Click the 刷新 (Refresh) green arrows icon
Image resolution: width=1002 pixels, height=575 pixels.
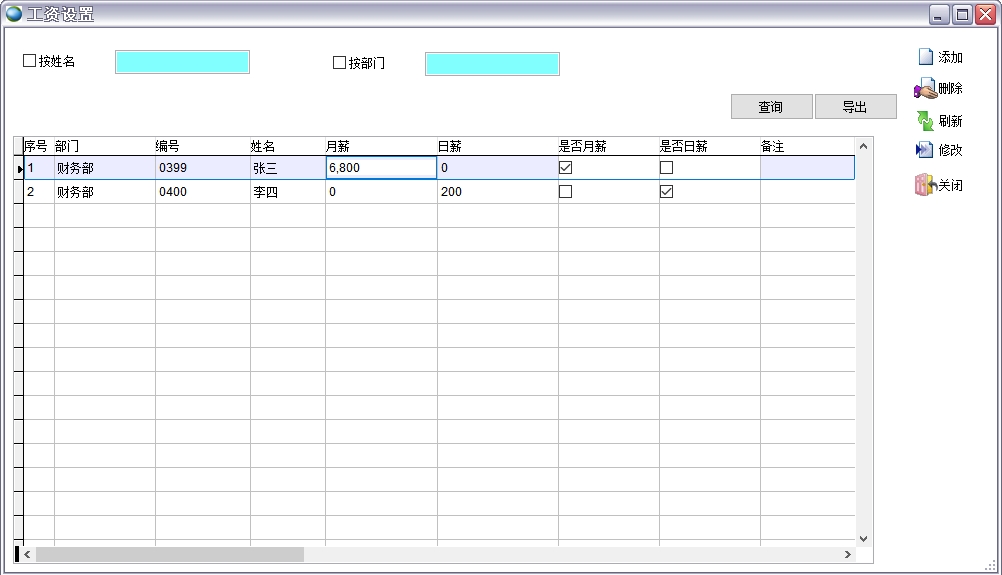tap(925, 121)
